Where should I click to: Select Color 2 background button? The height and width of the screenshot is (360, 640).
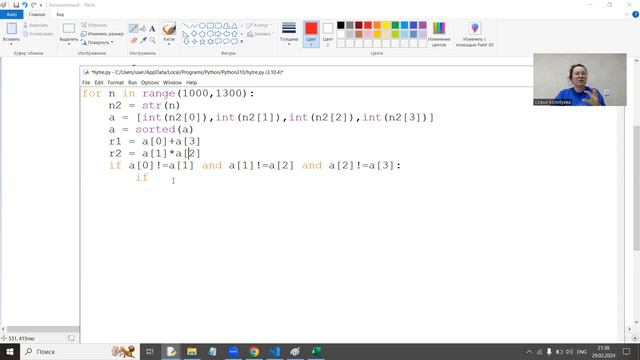pyautogui.click(x=328, y=34)
